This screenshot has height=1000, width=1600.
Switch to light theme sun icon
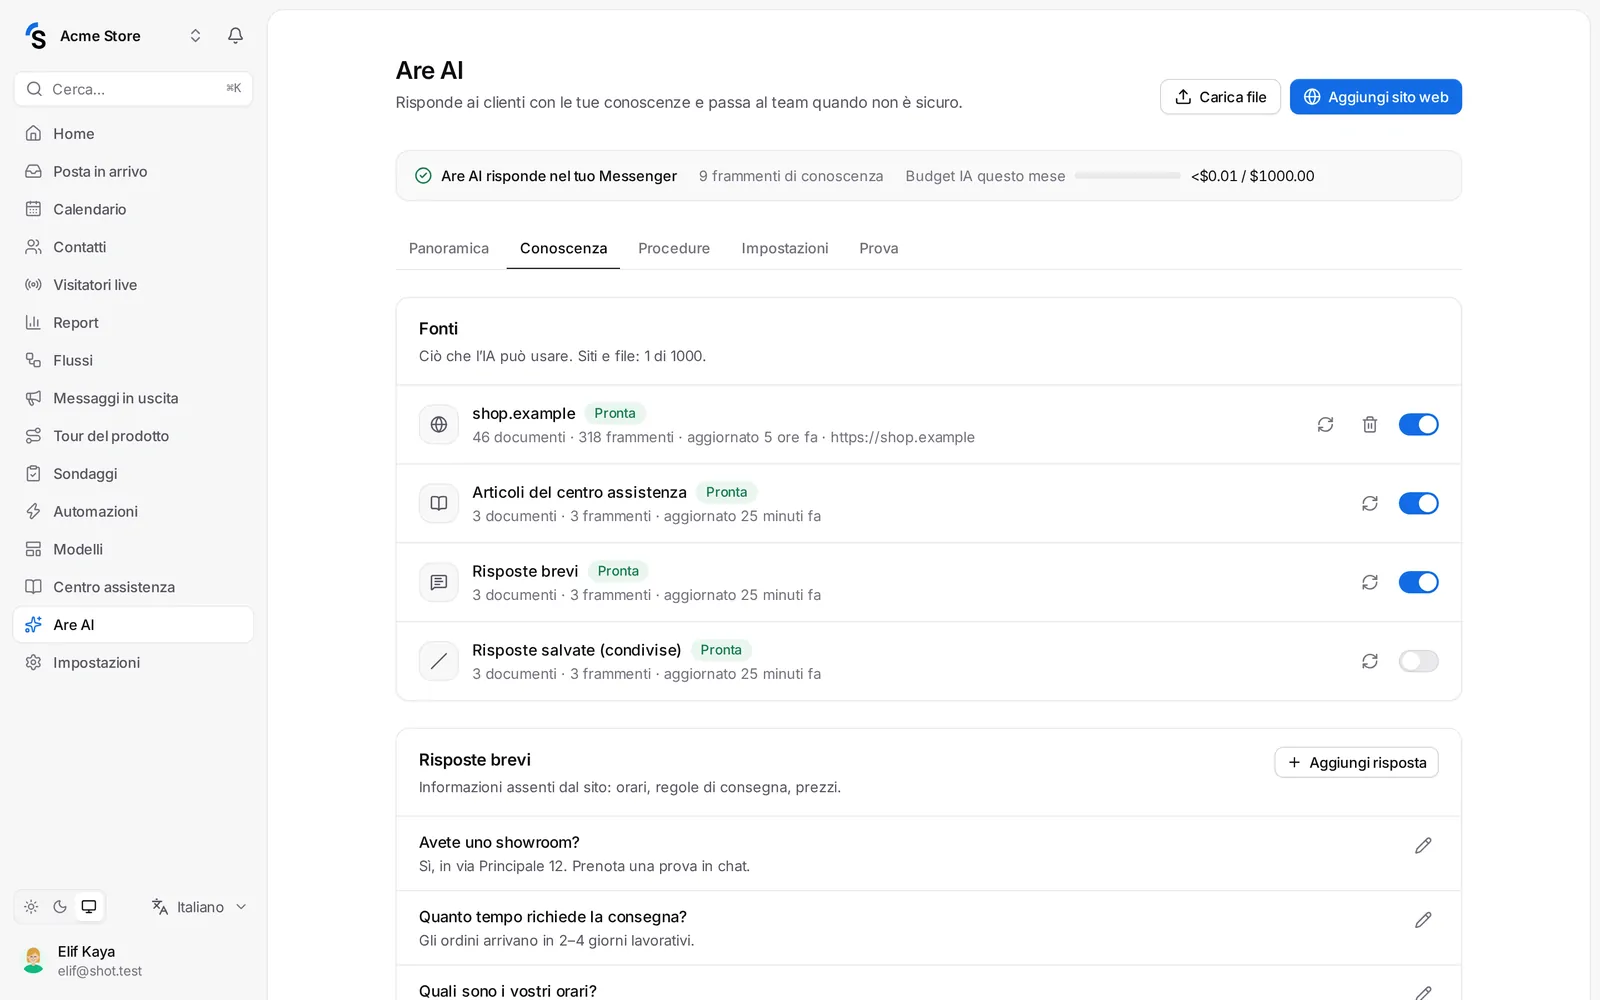[x=31, y=907]
